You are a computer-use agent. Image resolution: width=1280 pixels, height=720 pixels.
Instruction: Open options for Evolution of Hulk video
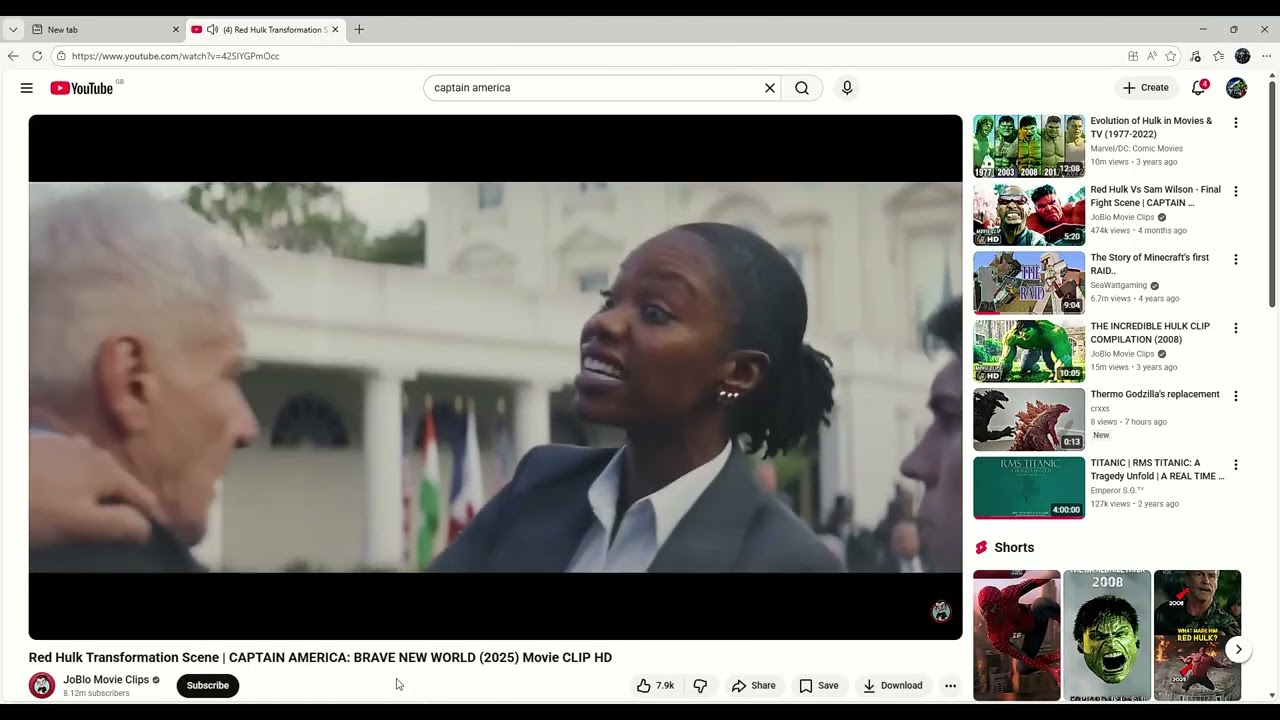coord(1236,123)
